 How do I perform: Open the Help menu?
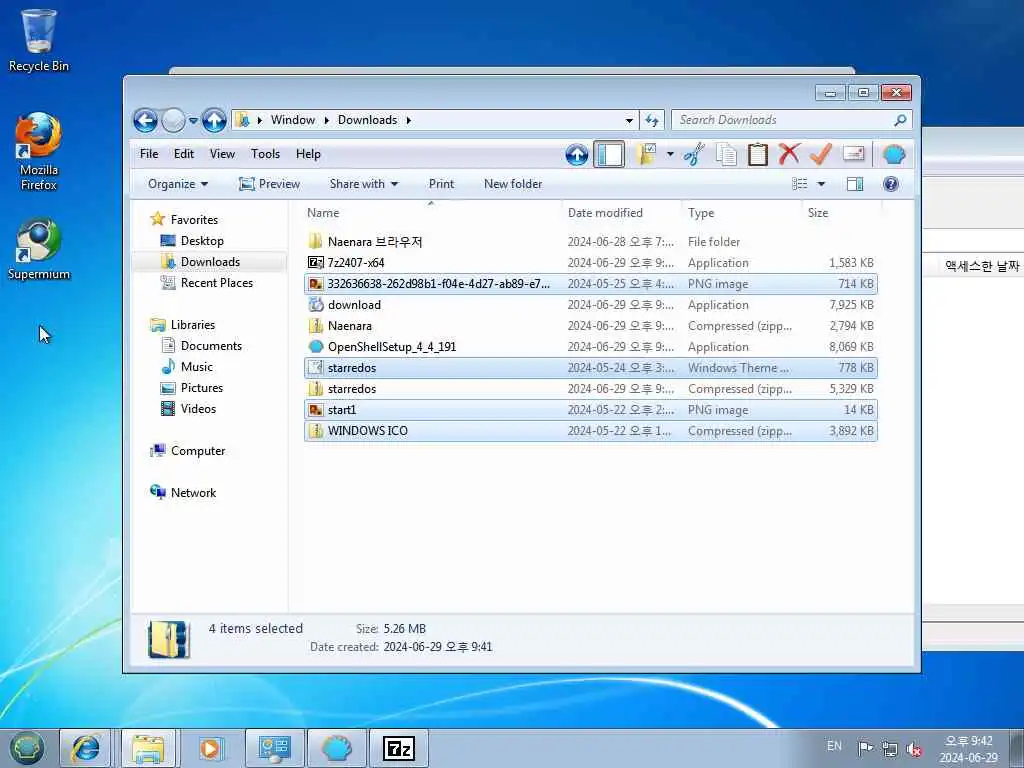pyautogui.click(x=308, y=154)
